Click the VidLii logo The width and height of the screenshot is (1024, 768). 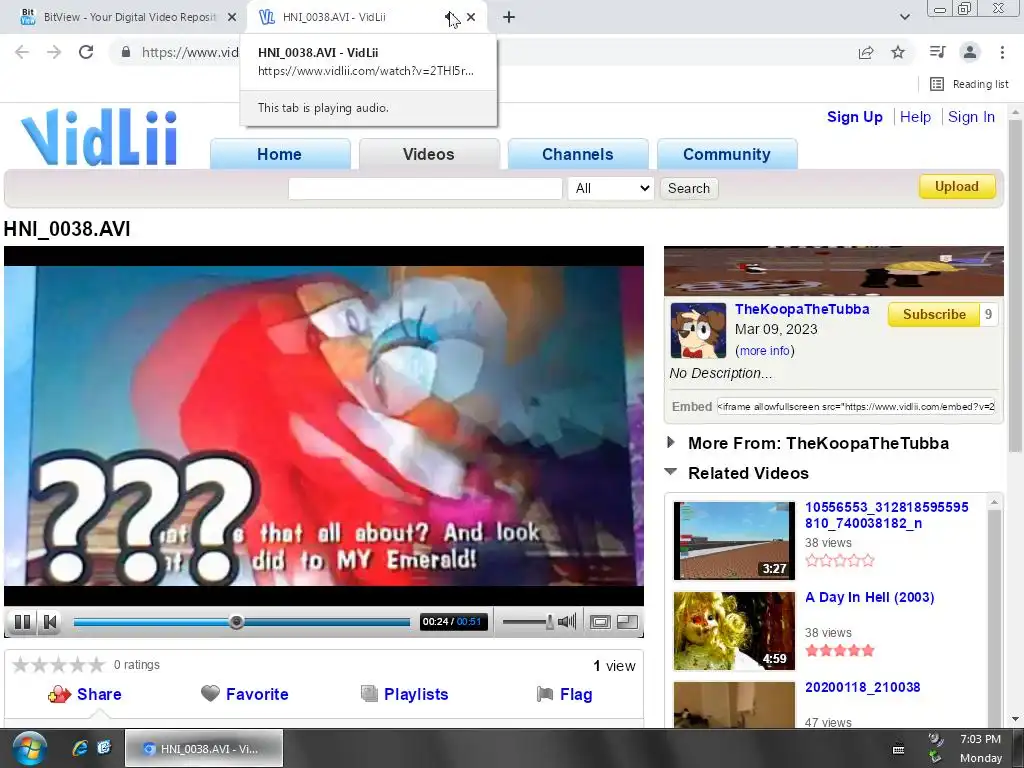point(99,137)
